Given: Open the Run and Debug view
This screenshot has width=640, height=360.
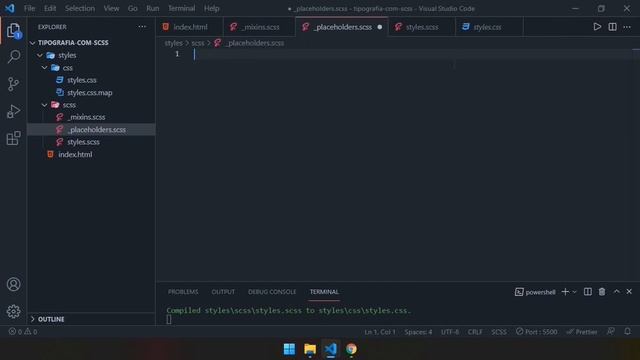Looking at the screenshot, I should pyautogui.click(x=13, y=111).
